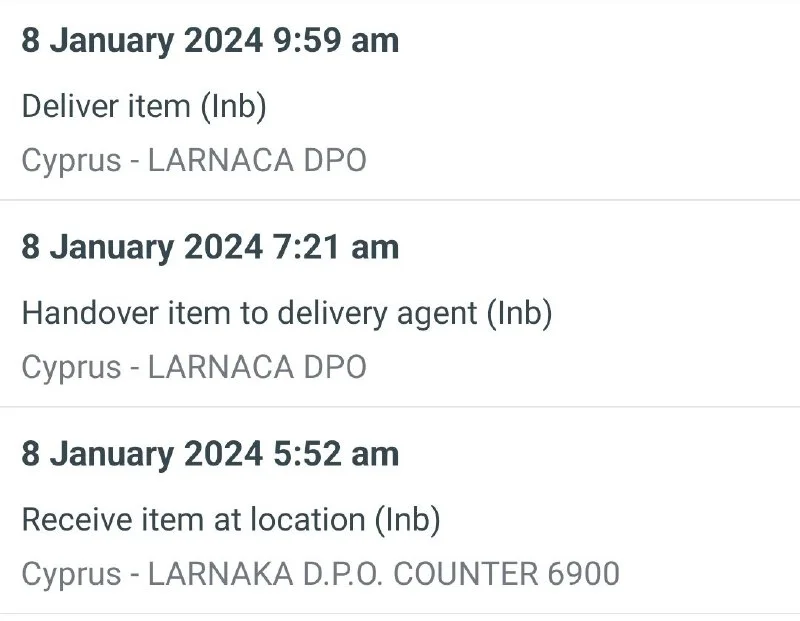Click the 9:59 am time in first entry

coord(335,41)
